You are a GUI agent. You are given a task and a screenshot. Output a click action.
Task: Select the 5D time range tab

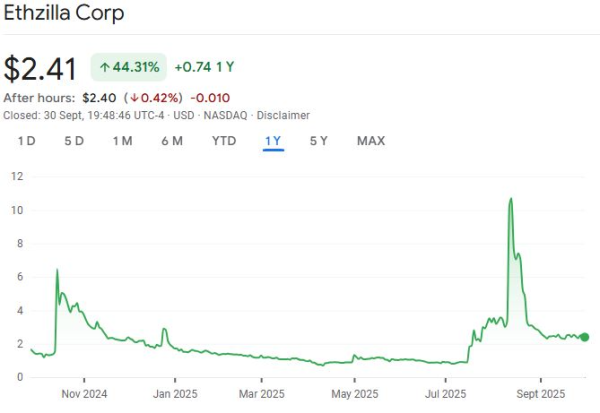click(x=74, y=141)
